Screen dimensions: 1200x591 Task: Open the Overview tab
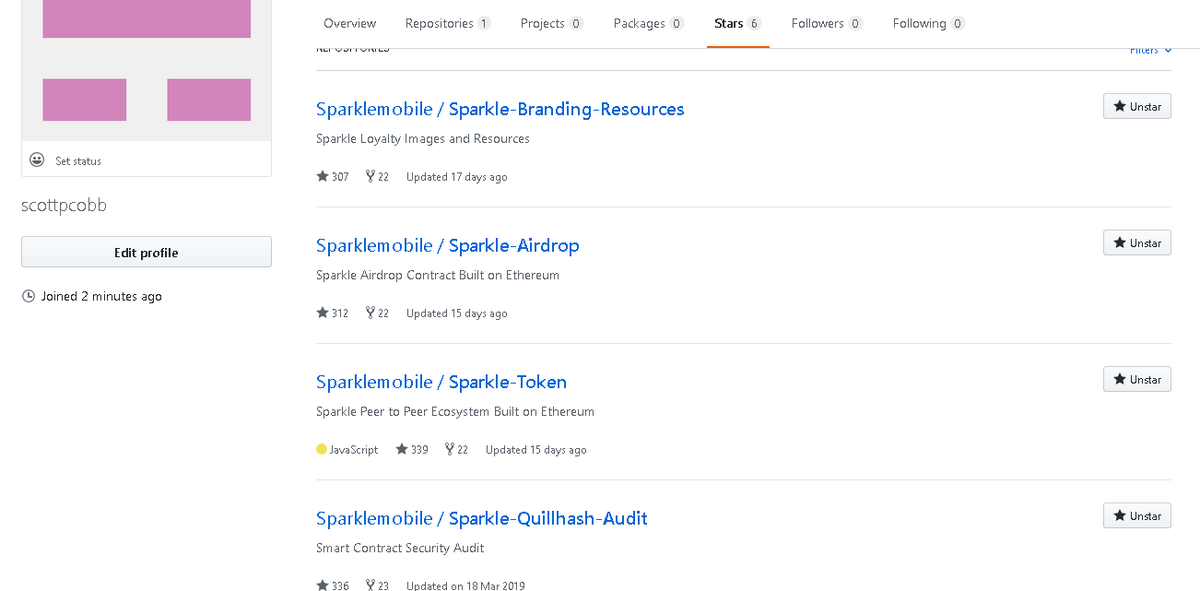click(350, 24)
